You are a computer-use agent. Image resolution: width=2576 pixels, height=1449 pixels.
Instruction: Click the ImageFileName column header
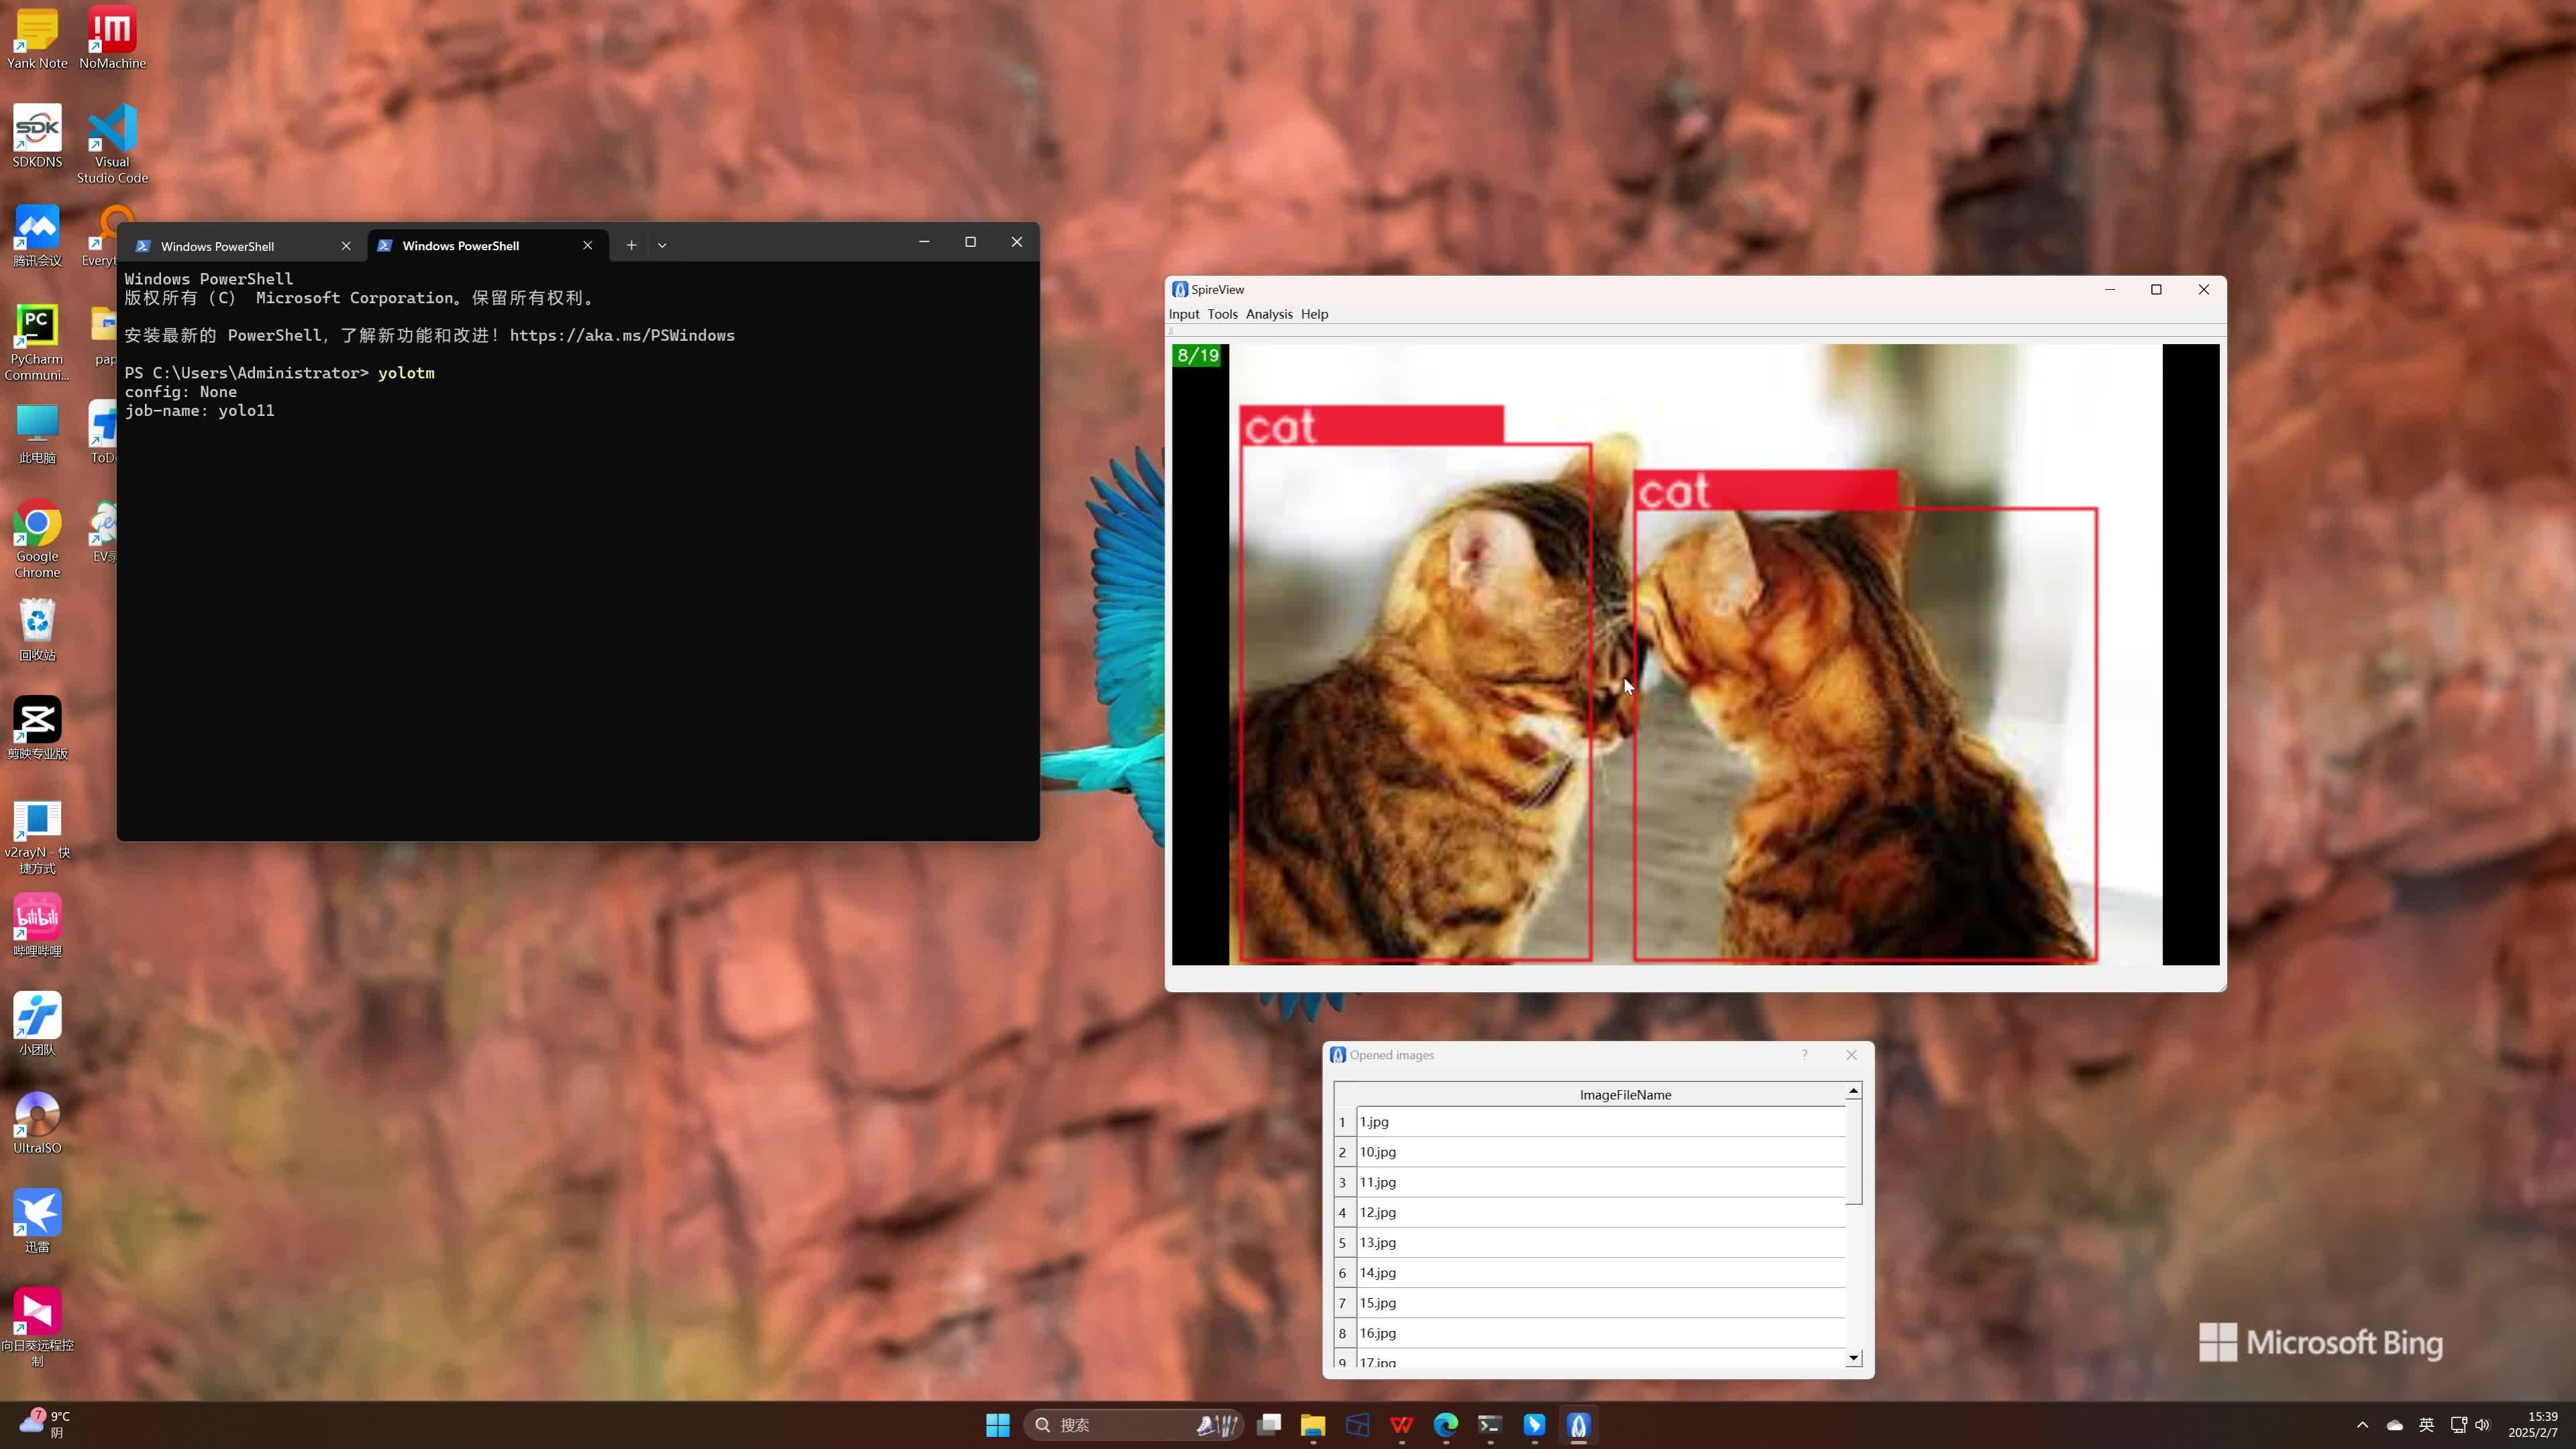coord(1625,1095)
